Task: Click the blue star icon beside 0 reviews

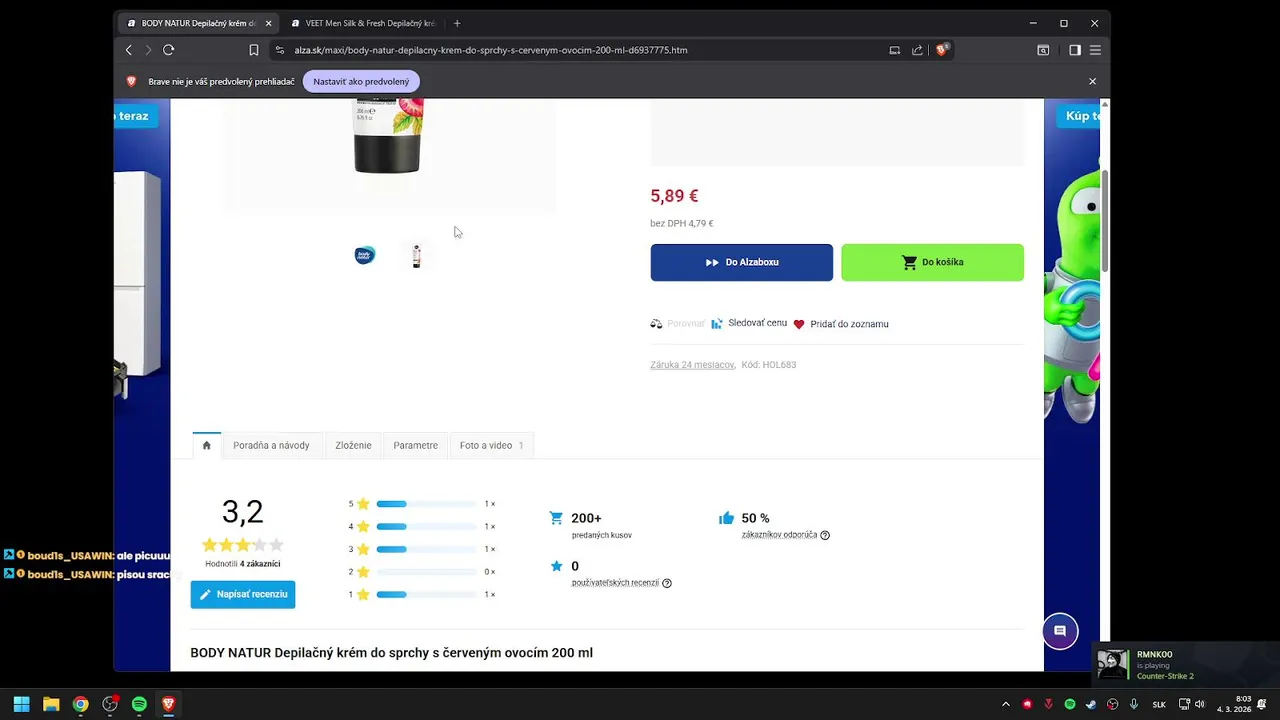Action: (556, 566)
